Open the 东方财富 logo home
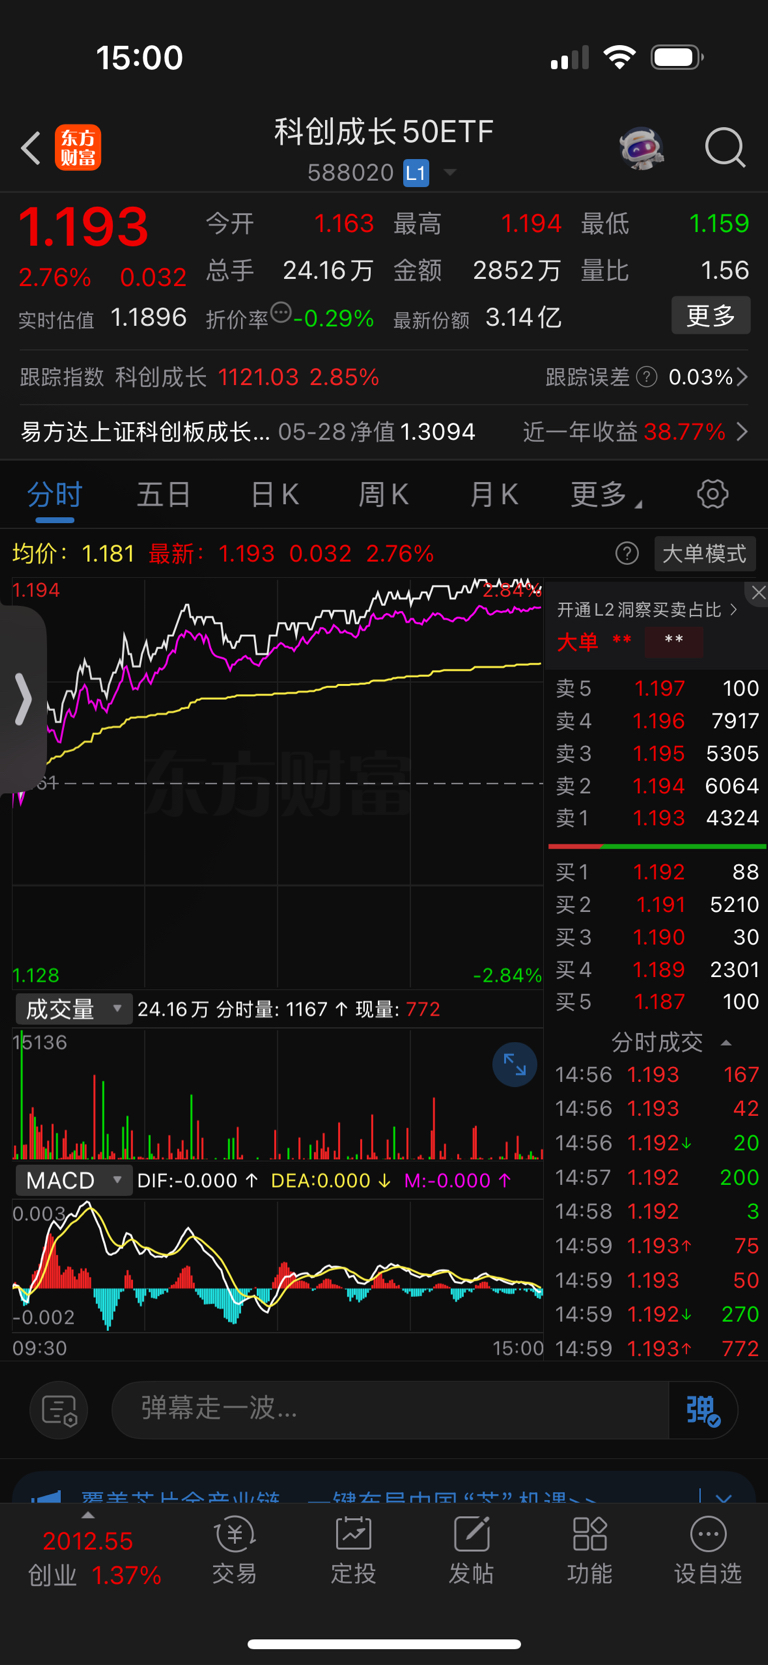 [x=78, y=148]
